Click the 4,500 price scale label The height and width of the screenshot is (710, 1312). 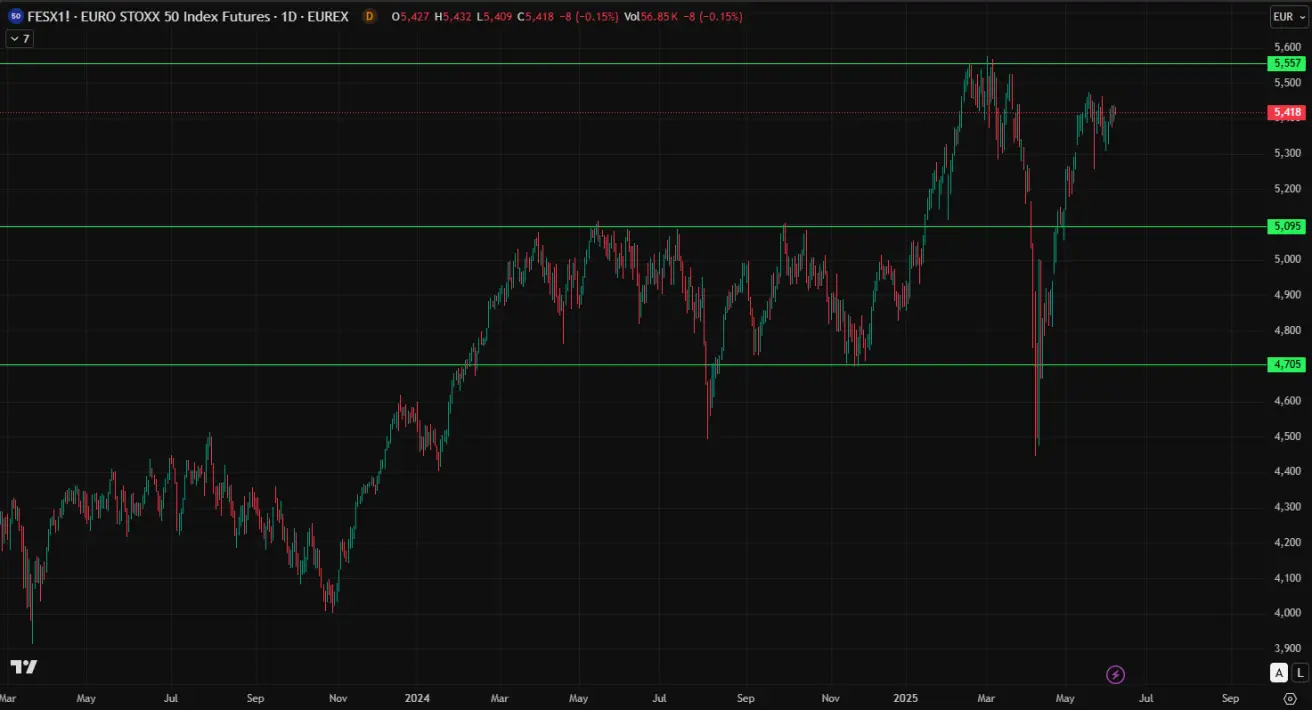(1288, 436)
